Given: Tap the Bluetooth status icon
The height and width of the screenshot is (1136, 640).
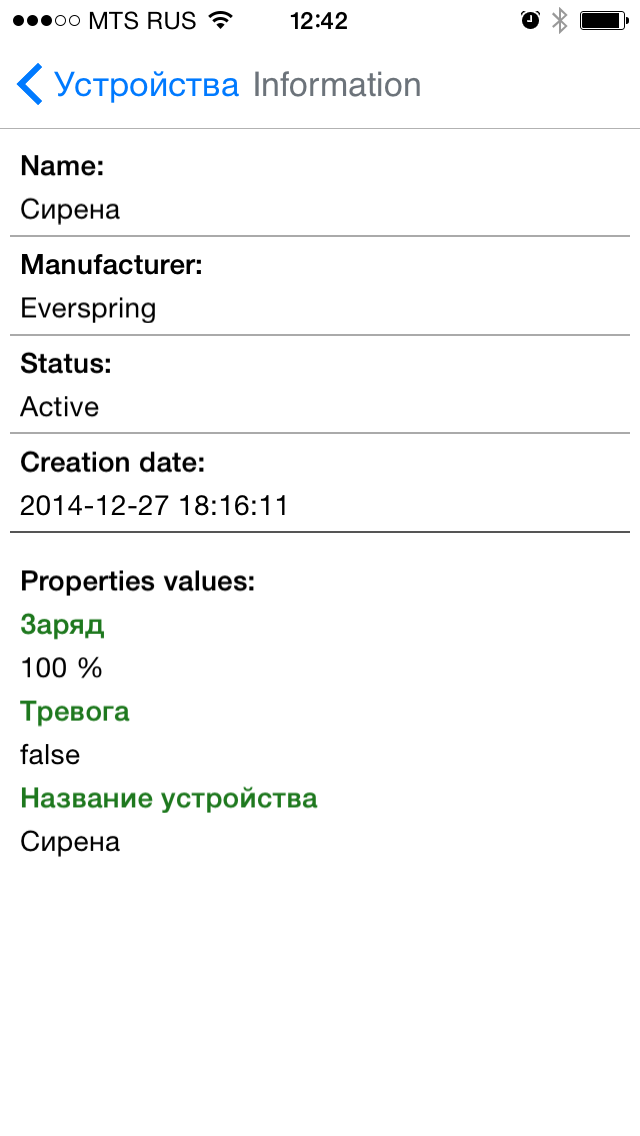Looking at the screenshot, I should (560, 20).
